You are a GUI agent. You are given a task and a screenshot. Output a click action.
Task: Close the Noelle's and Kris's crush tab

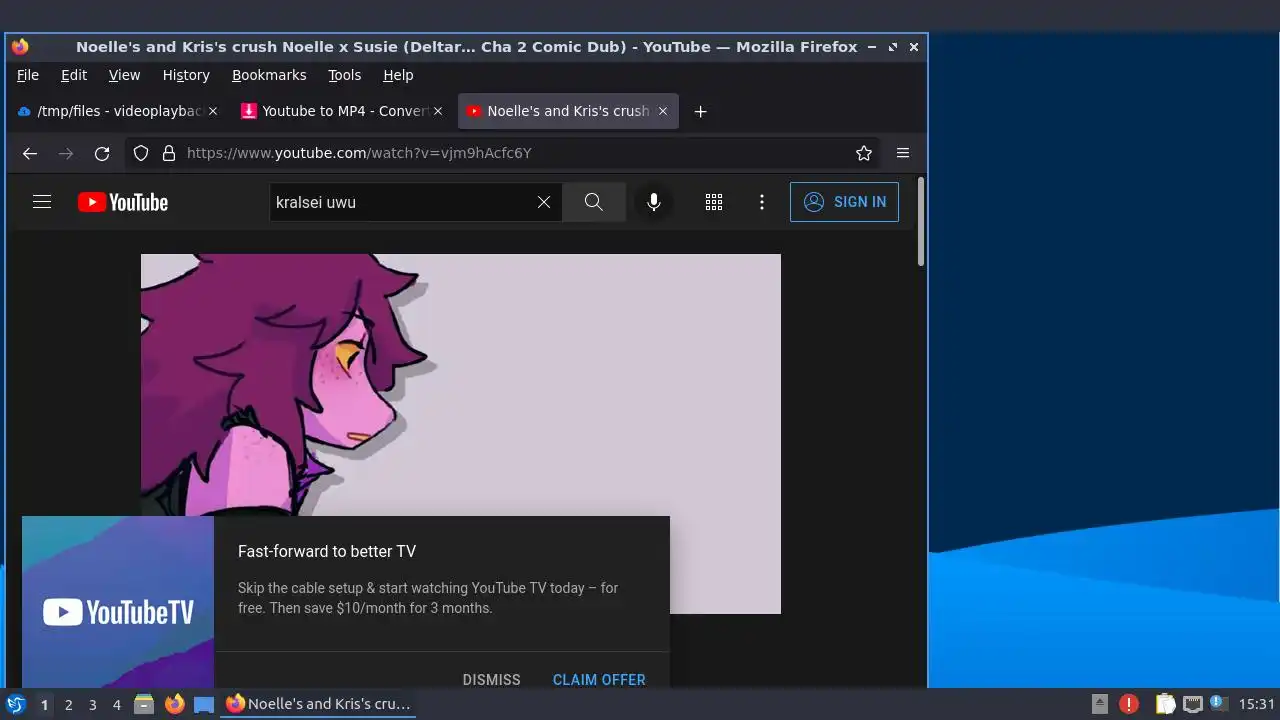[x=662, y=111]
